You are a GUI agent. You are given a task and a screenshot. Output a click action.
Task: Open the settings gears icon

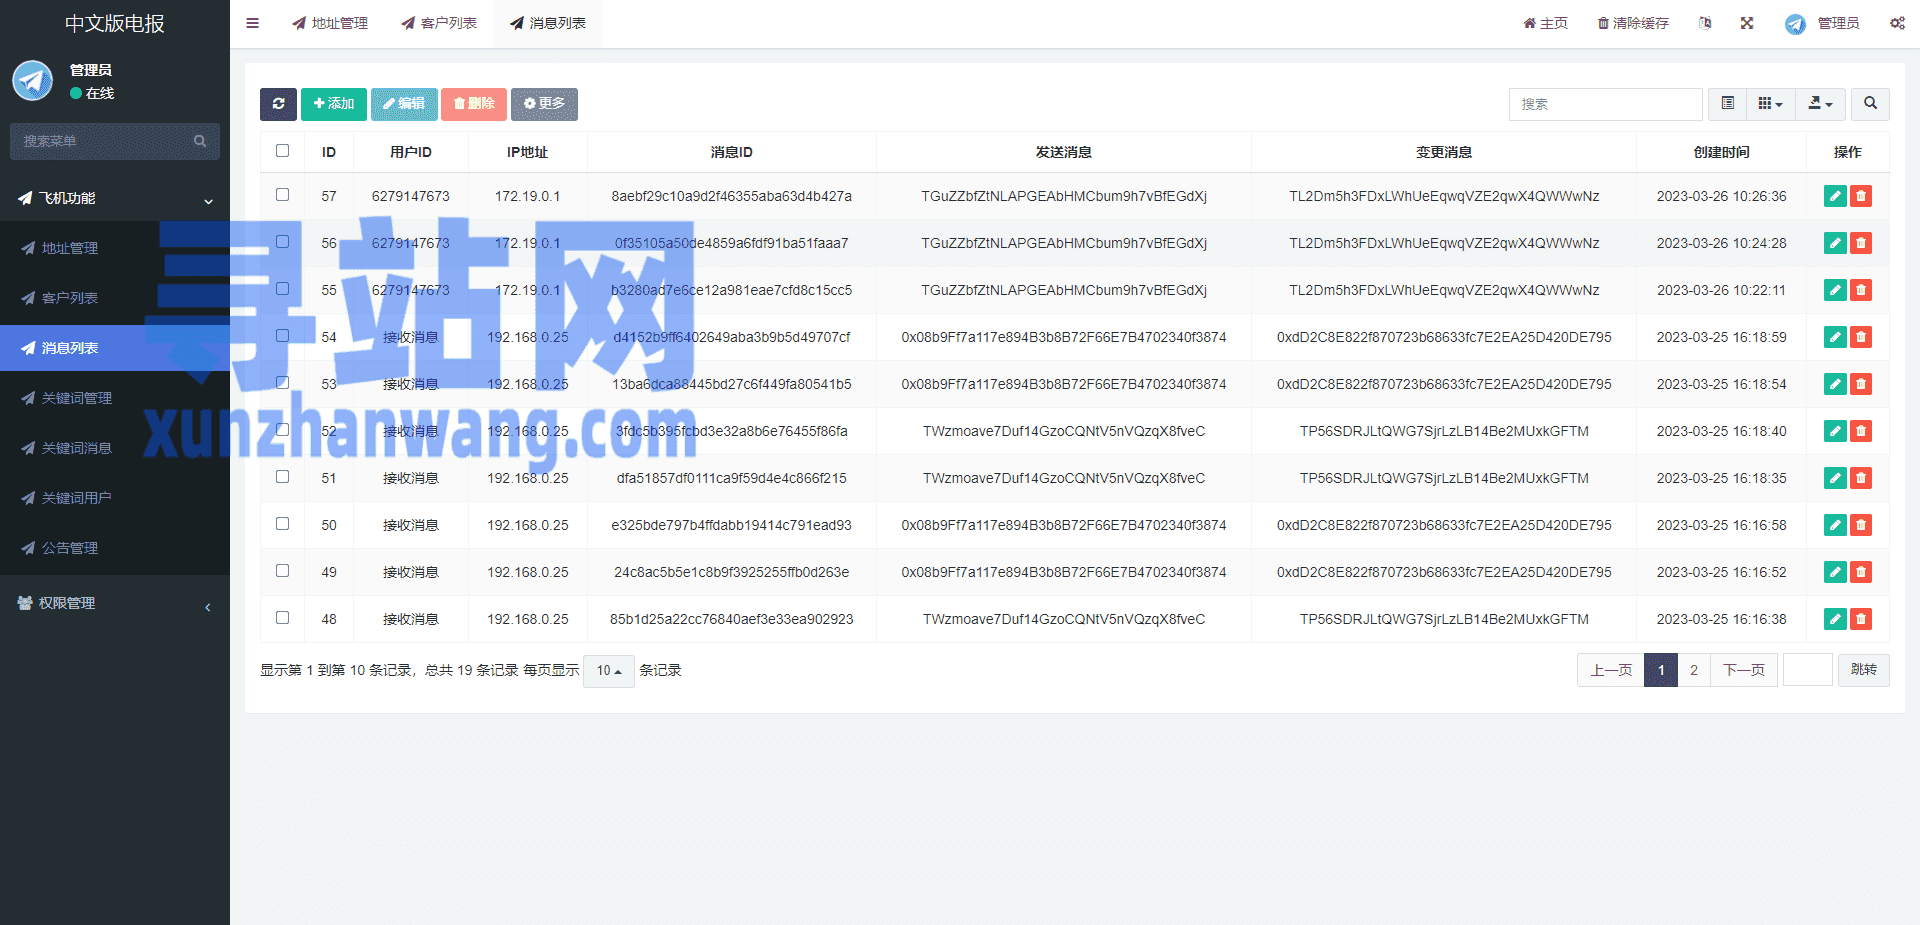point(1897,23)
